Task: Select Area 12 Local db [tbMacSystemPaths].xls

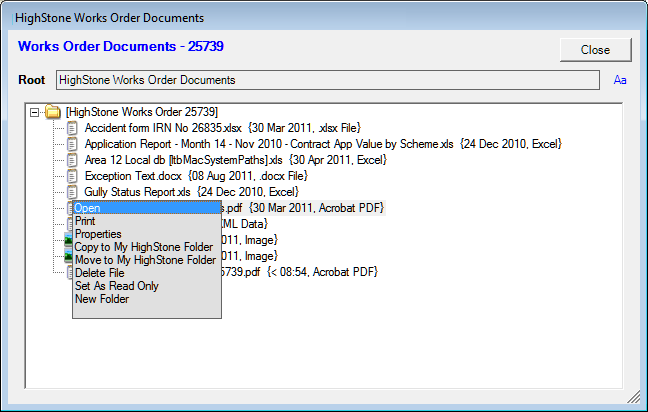Action: (x=236, y=160)
